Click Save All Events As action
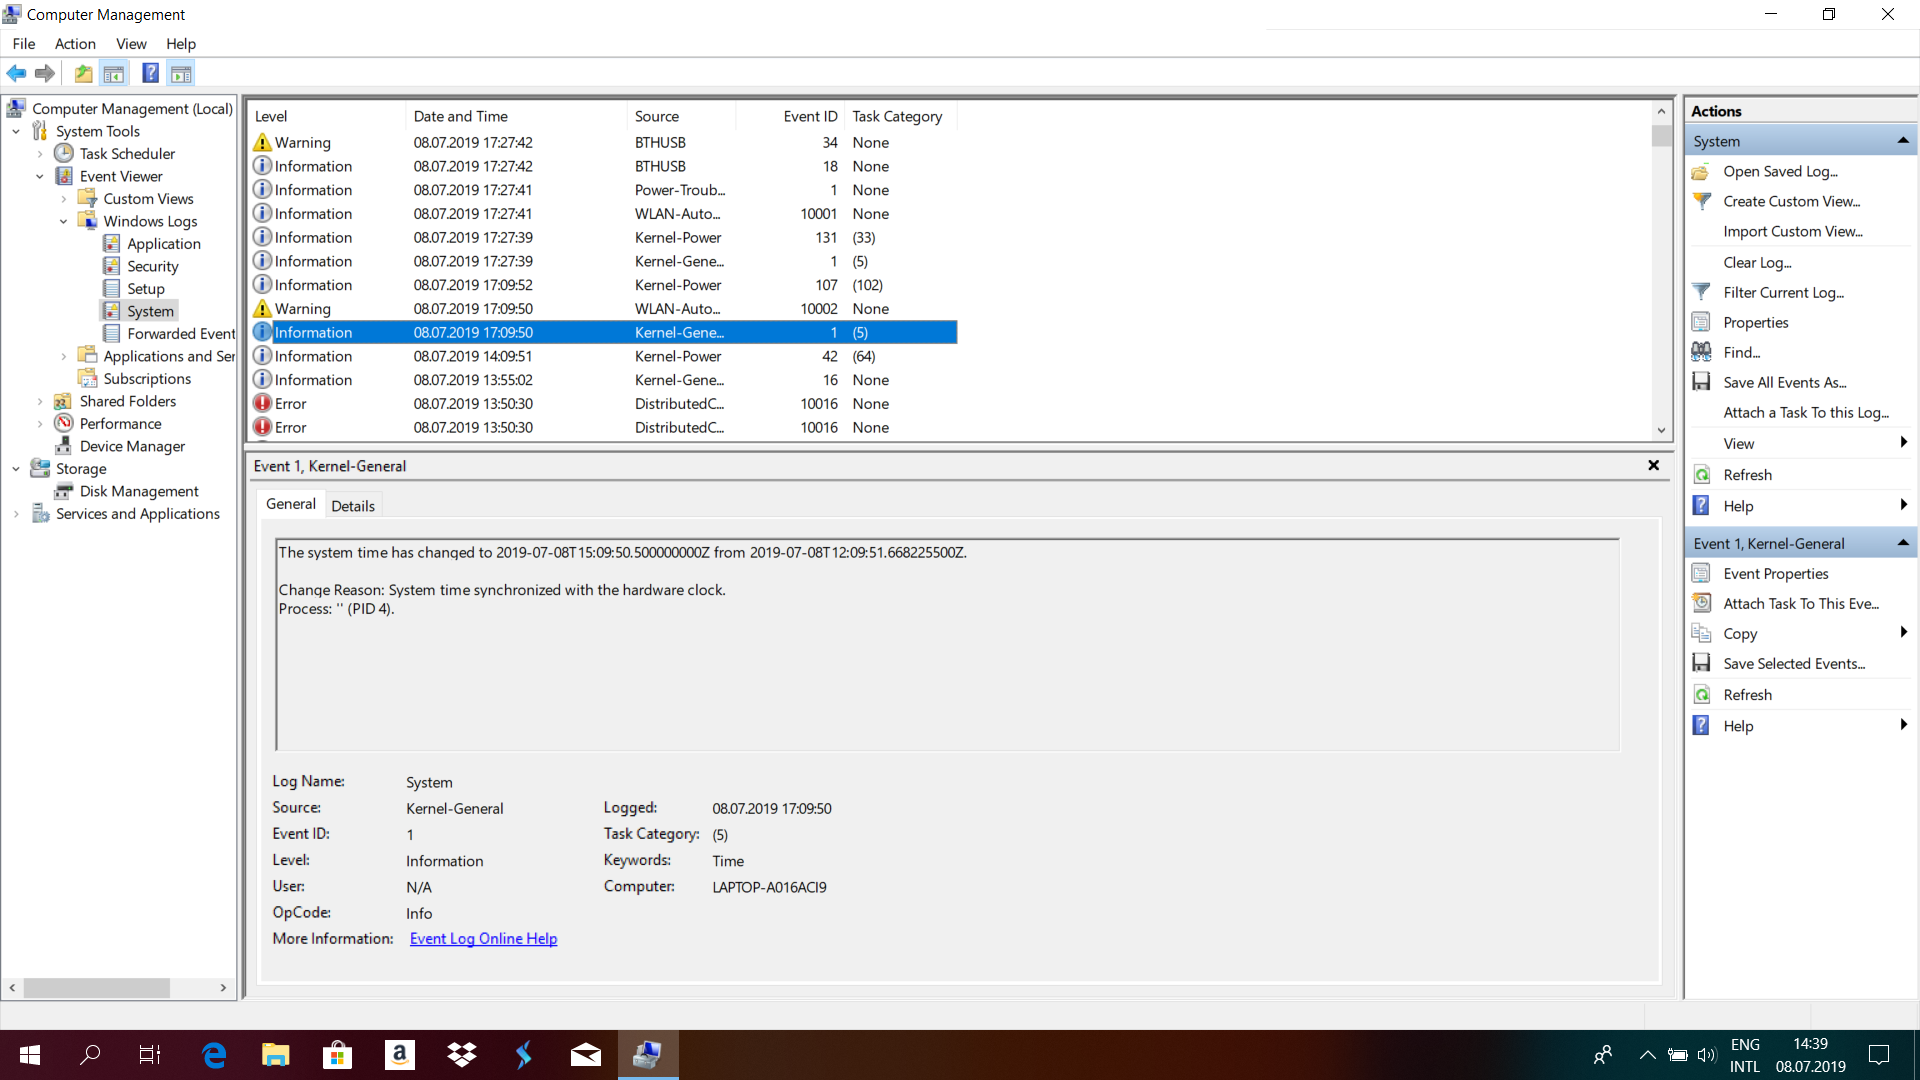 [1784, 382]
